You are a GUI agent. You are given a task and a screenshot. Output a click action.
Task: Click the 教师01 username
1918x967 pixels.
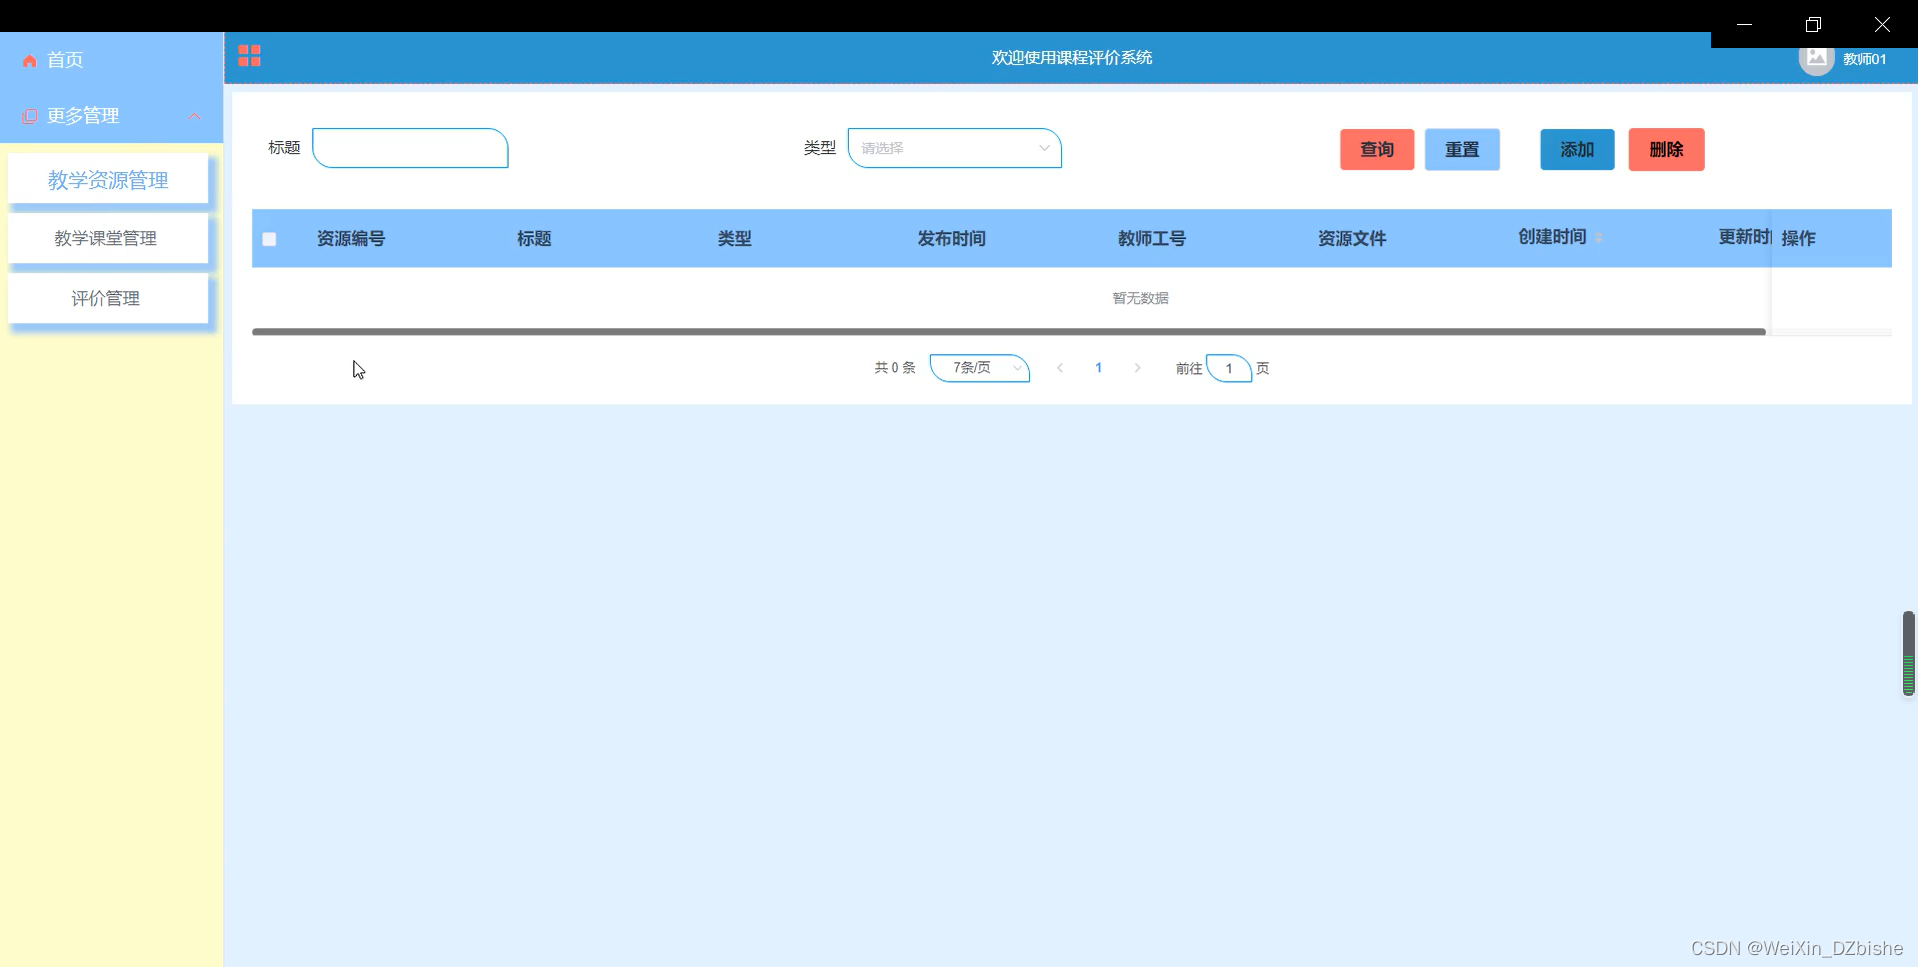click(x=1865, y=59)
